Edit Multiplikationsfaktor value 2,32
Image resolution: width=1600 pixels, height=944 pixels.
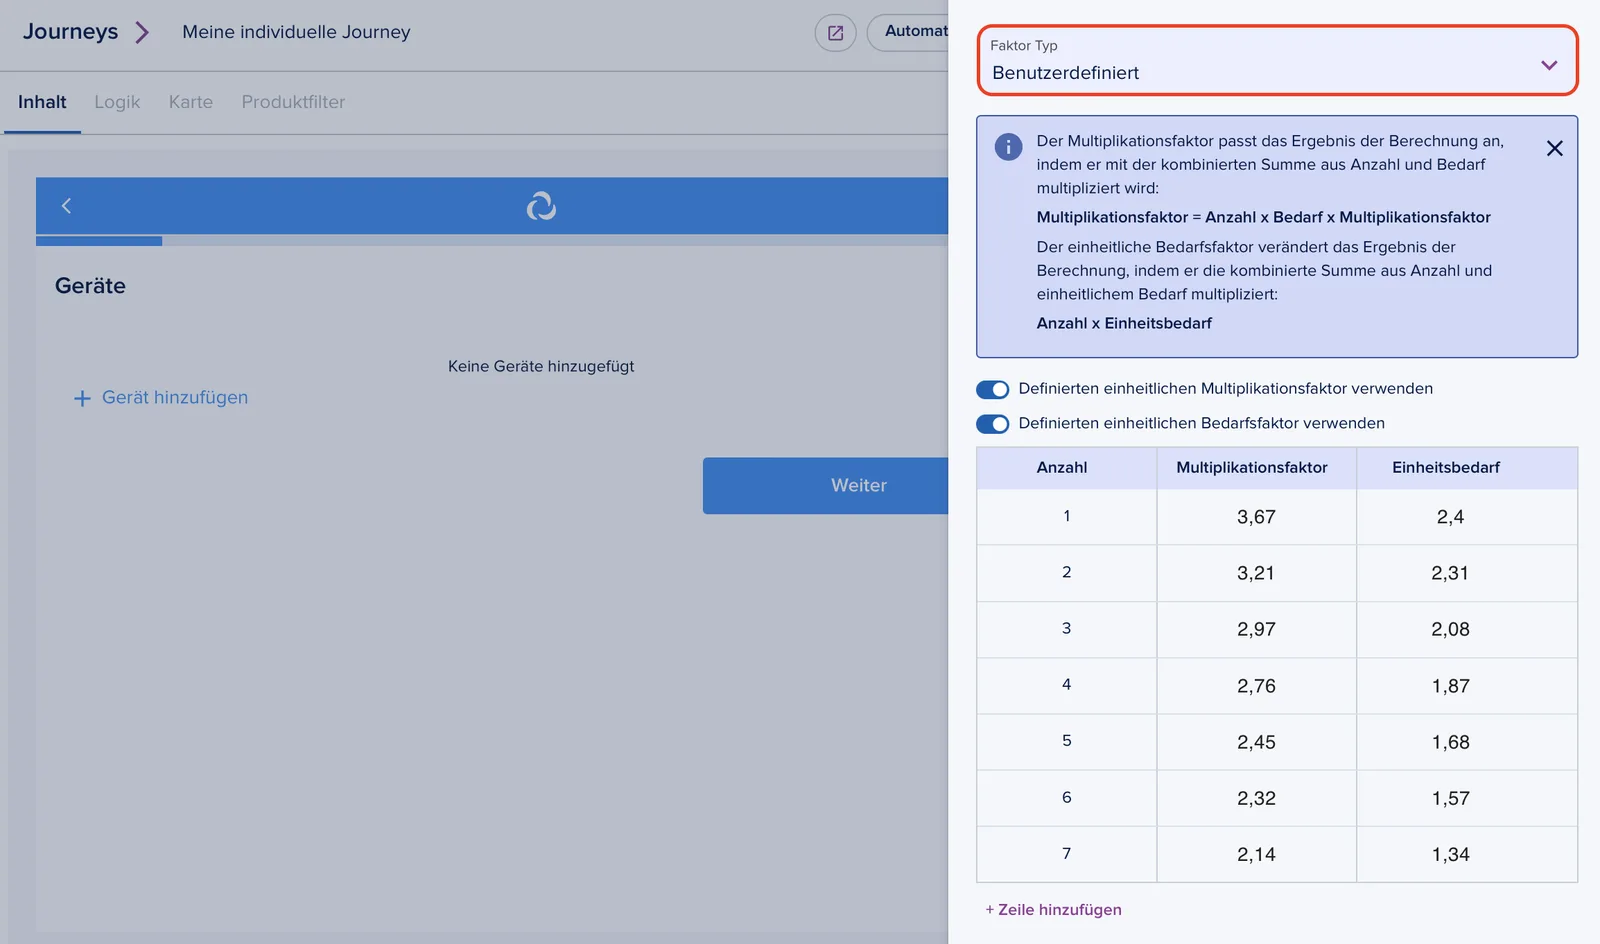click(x=1256, y=798)
